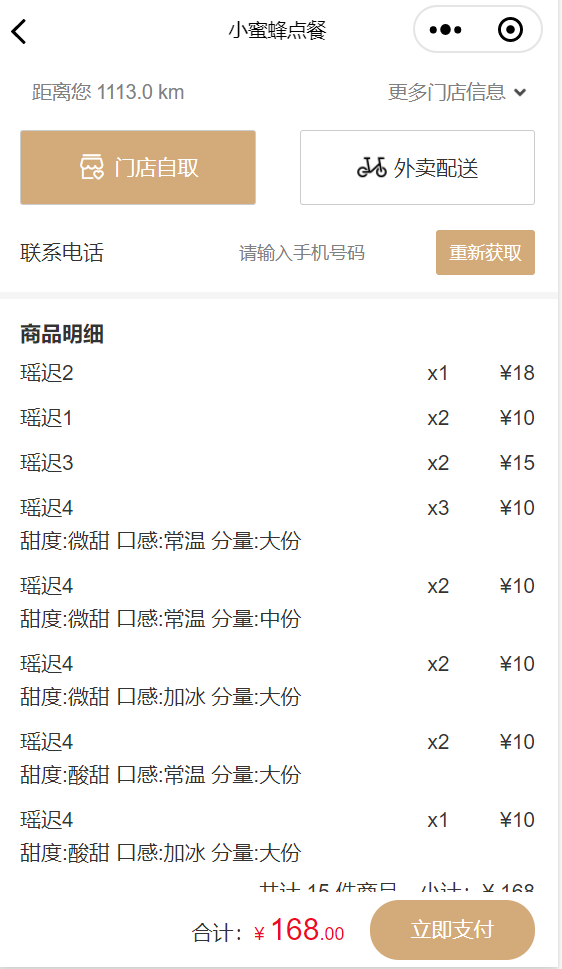Select the 门店自取 pickup tab
This screenshot has width=562, height=969.
(138, 167)
